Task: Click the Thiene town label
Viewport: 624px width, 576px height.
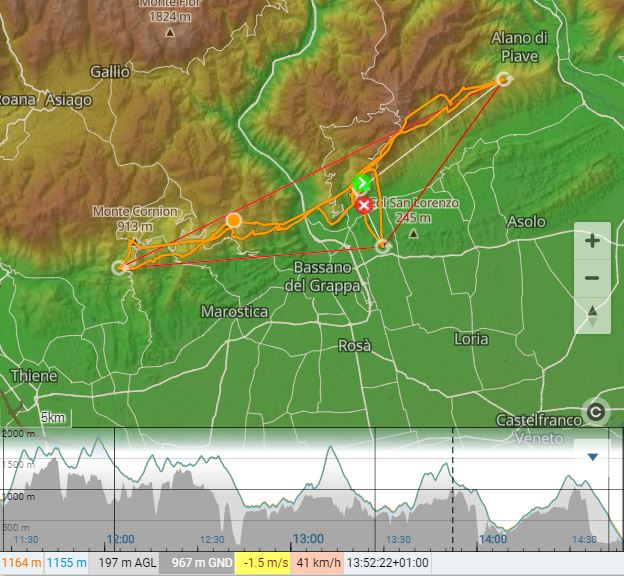Action: click(34, 376)
